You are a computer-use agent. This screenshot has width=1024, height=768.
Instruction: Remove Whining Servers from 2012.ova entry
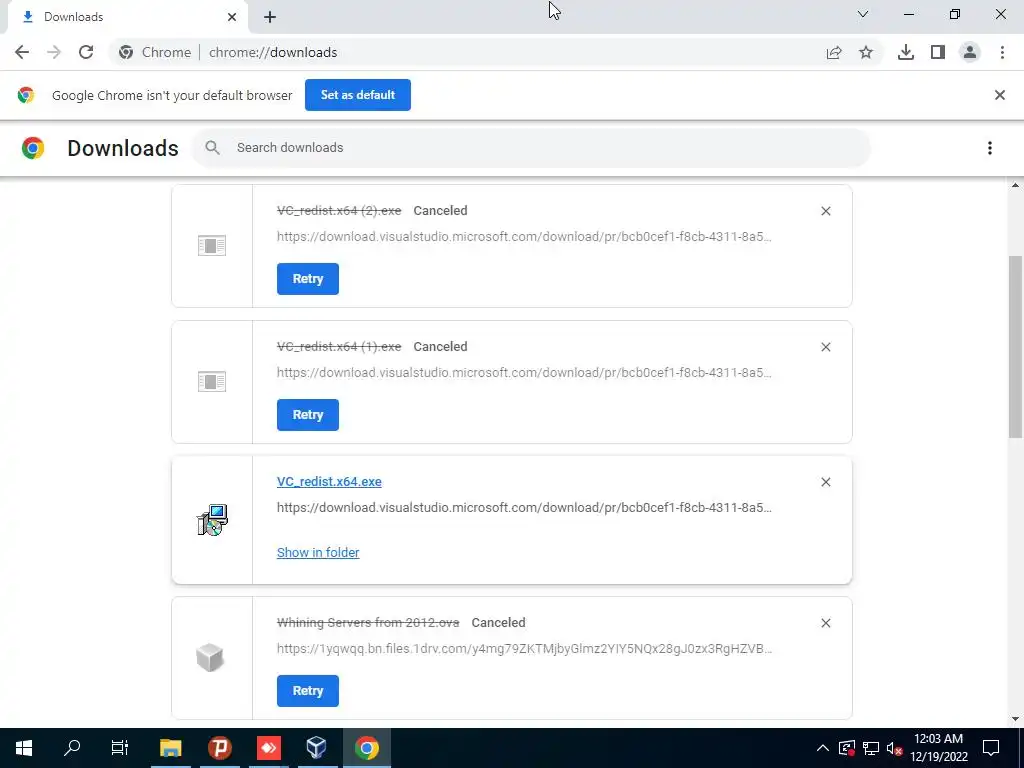point(826,623)
